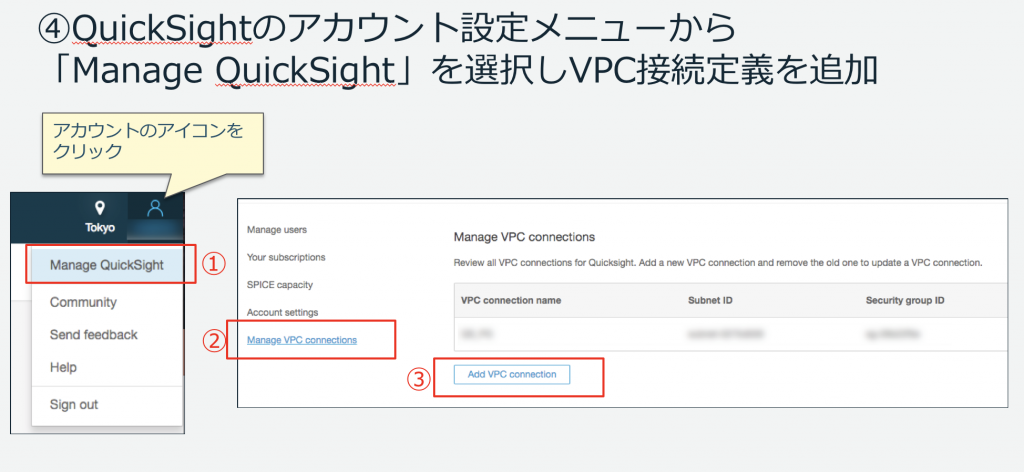1024x472 pixels.
Task: Open Help from the account menu
Action: (63, 368)
